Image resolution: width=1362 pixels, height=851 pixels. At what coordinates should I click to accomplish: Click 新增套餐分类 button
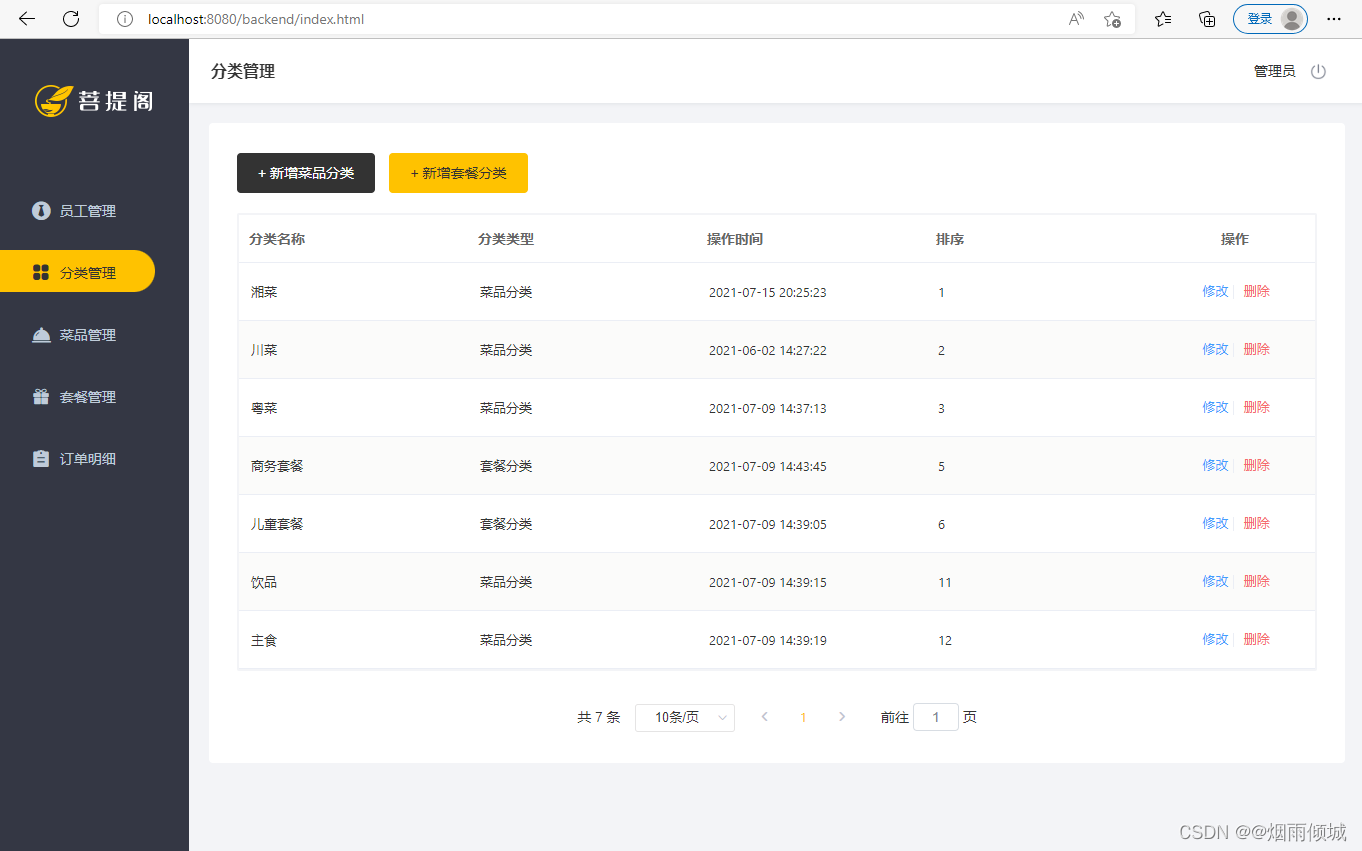(458, 173)
